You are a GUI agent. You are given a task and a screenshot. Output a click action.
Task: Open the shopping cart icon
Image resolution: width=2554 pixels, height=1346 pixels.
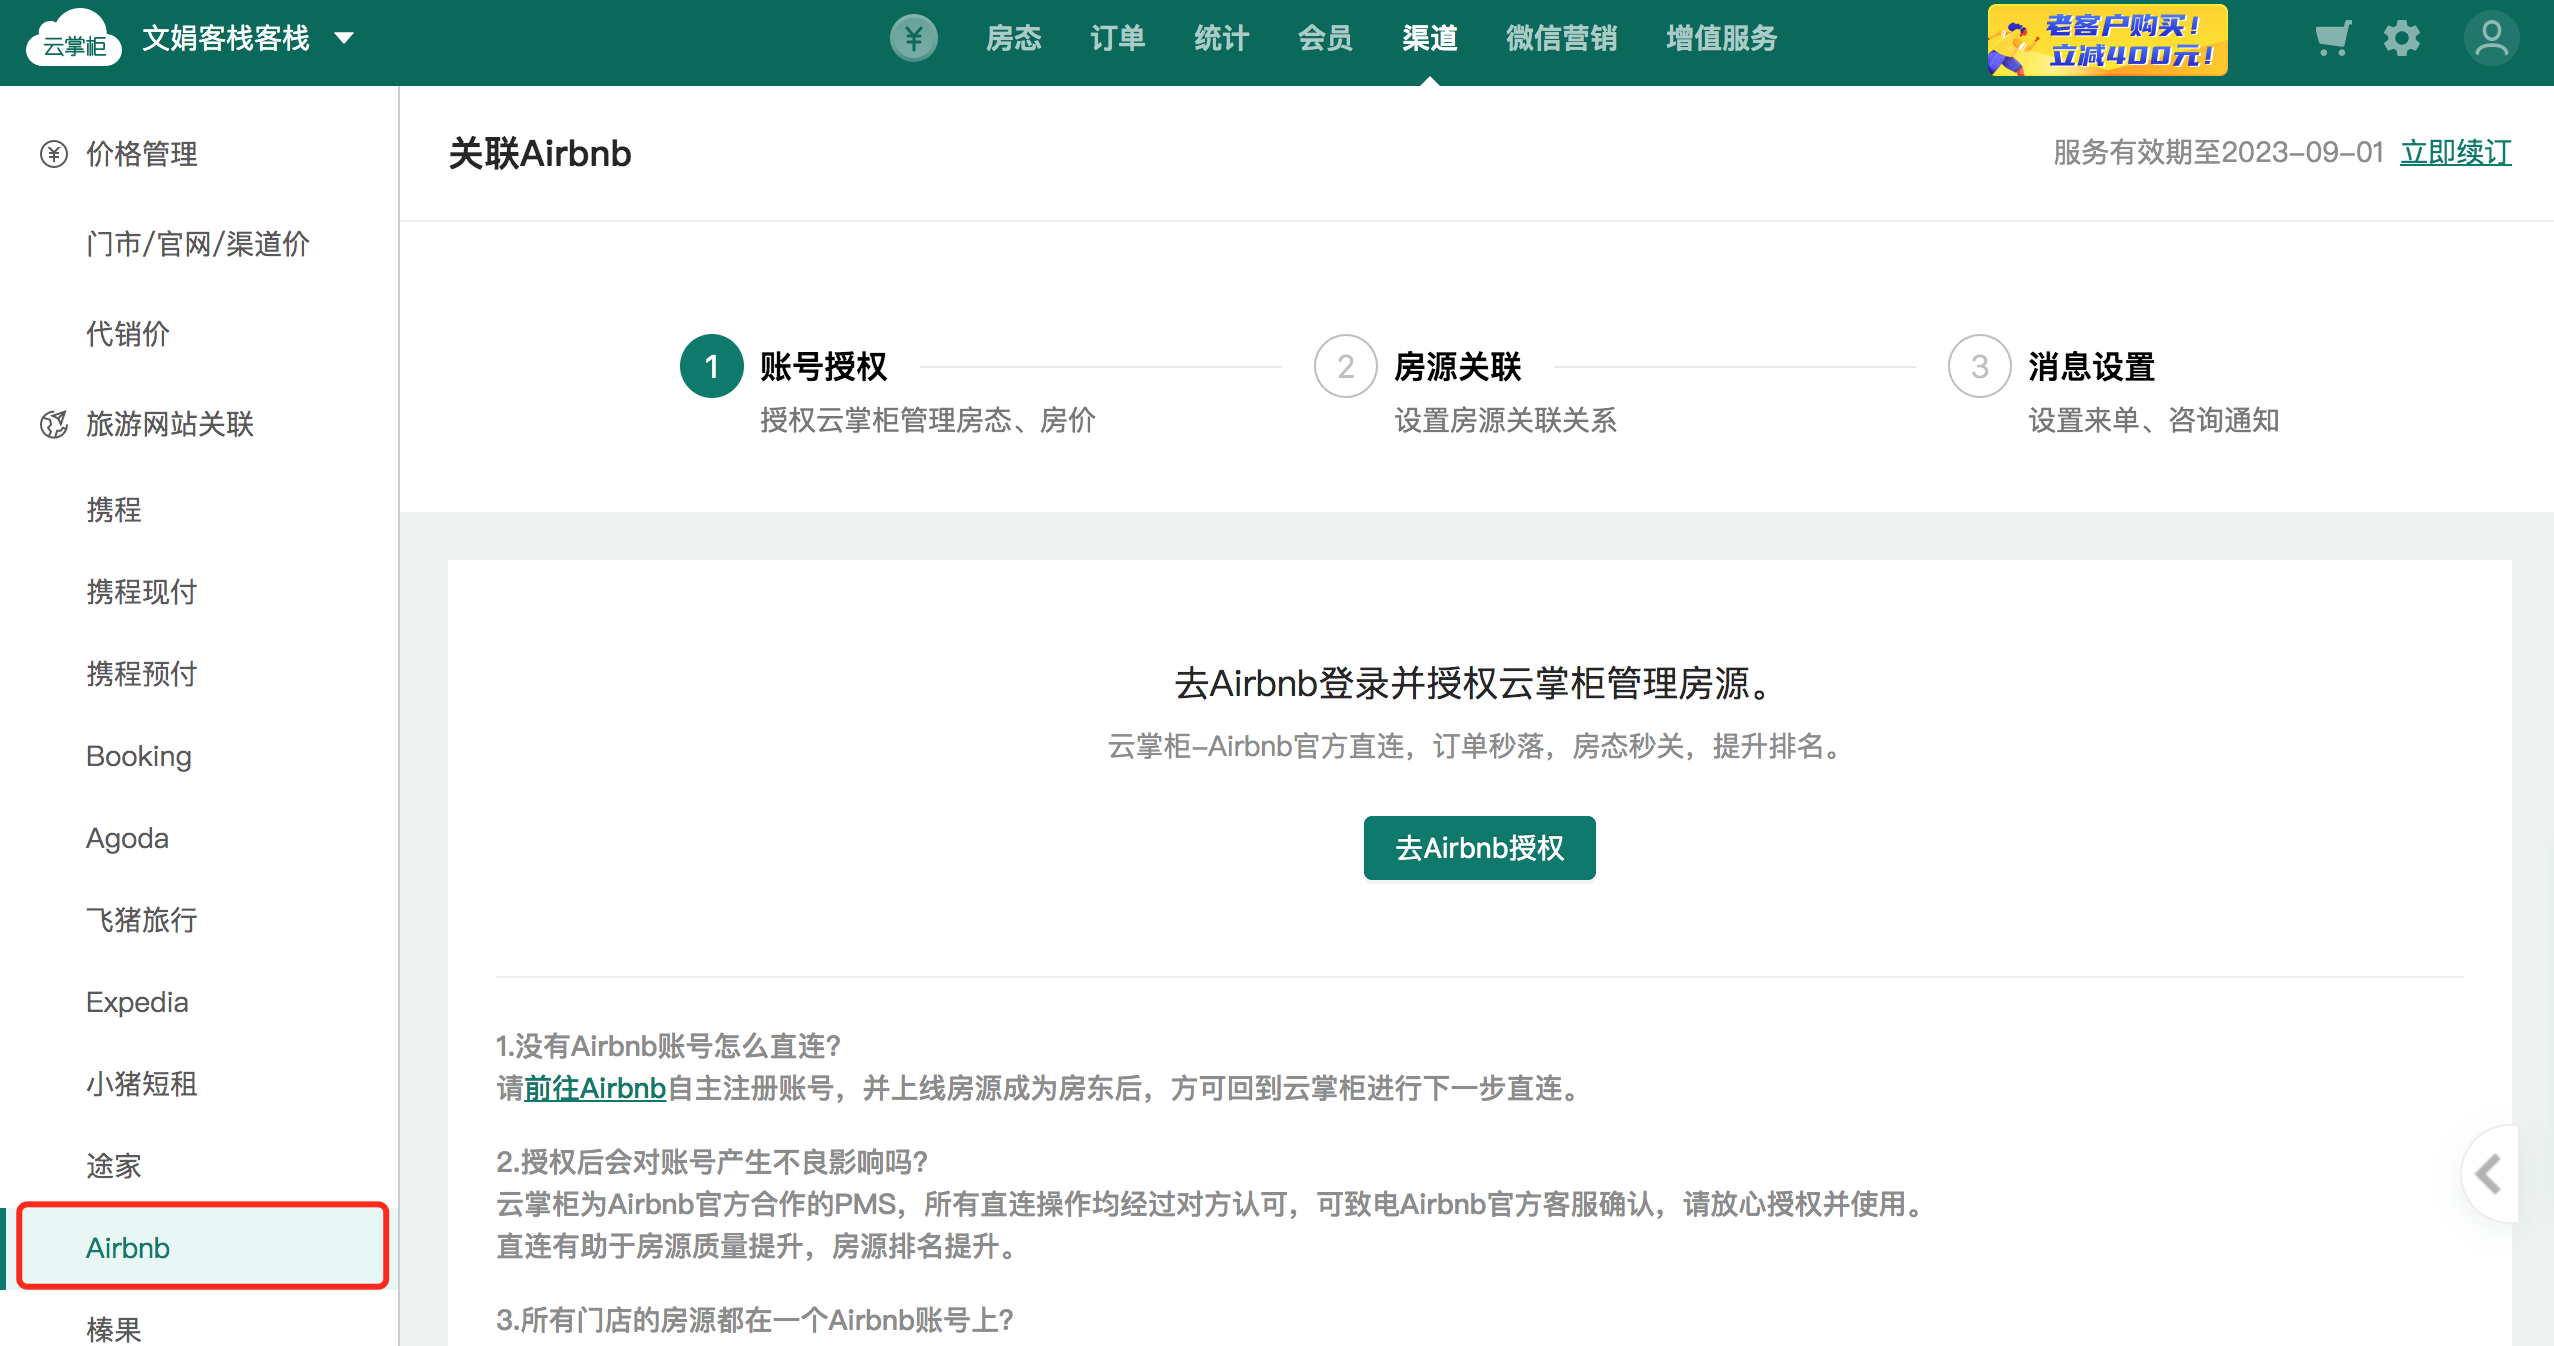coord(2331,39)
